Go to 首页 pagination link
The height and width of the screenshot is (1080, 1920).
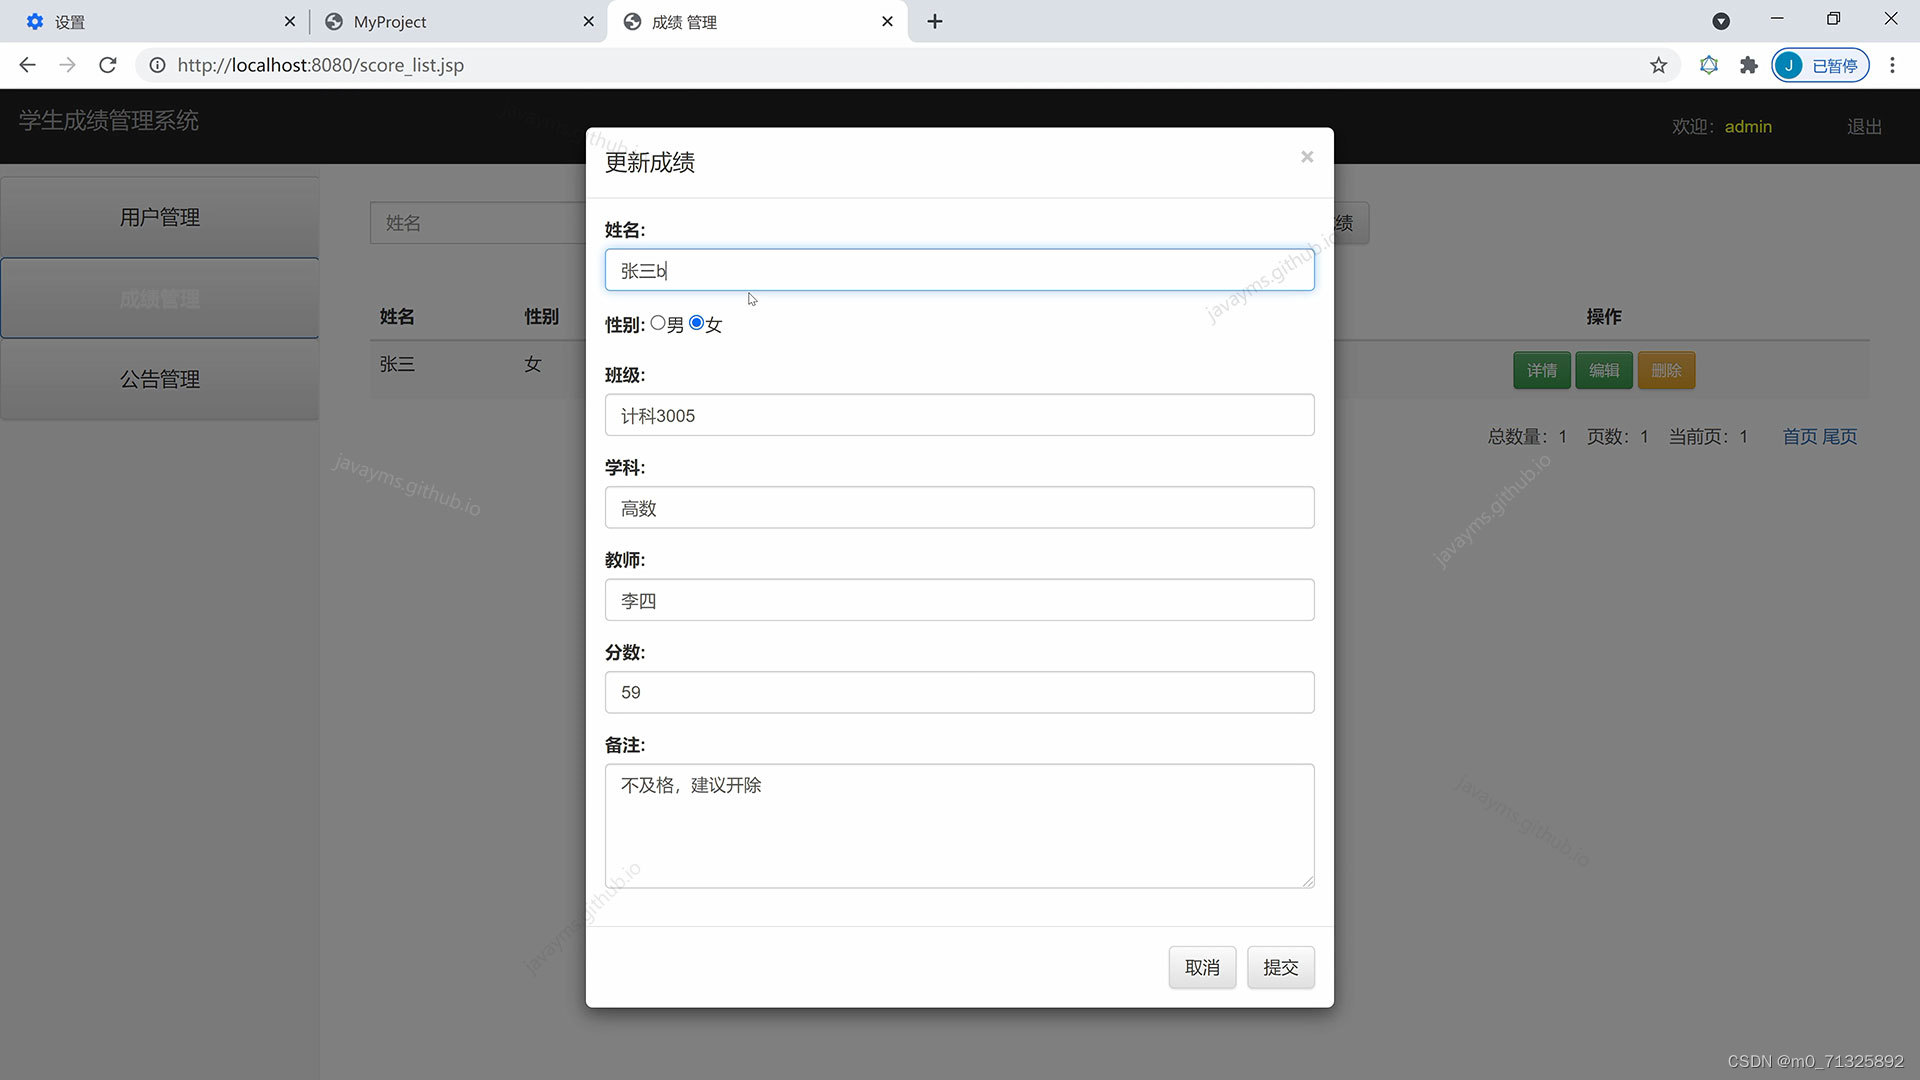tap(1800, 437)
